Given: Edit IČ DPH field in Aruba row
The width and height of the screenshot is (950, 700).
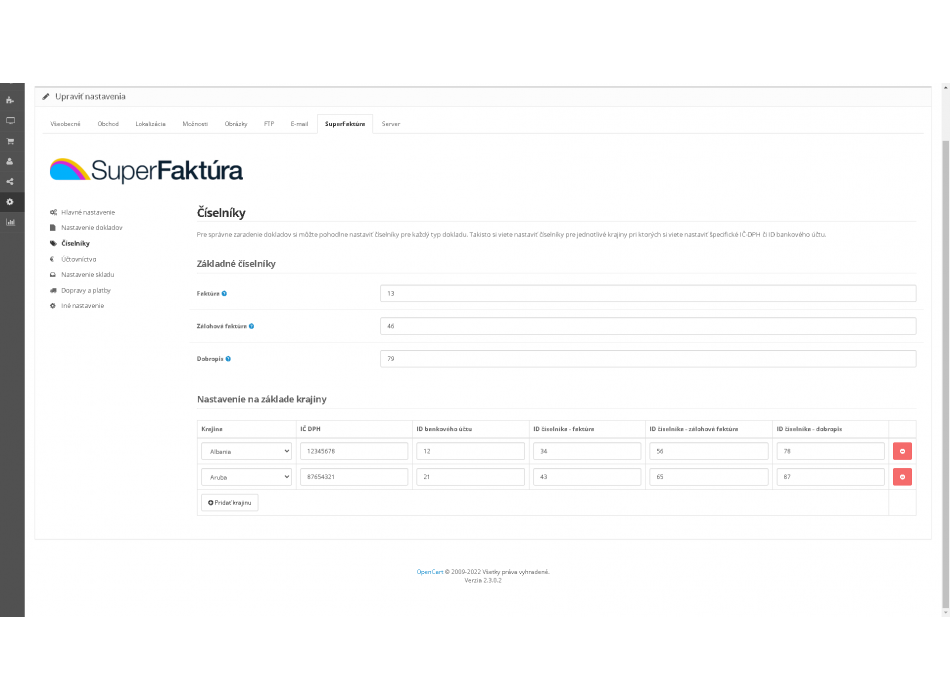Looking at the screenshot, I should tap(354, 477).
